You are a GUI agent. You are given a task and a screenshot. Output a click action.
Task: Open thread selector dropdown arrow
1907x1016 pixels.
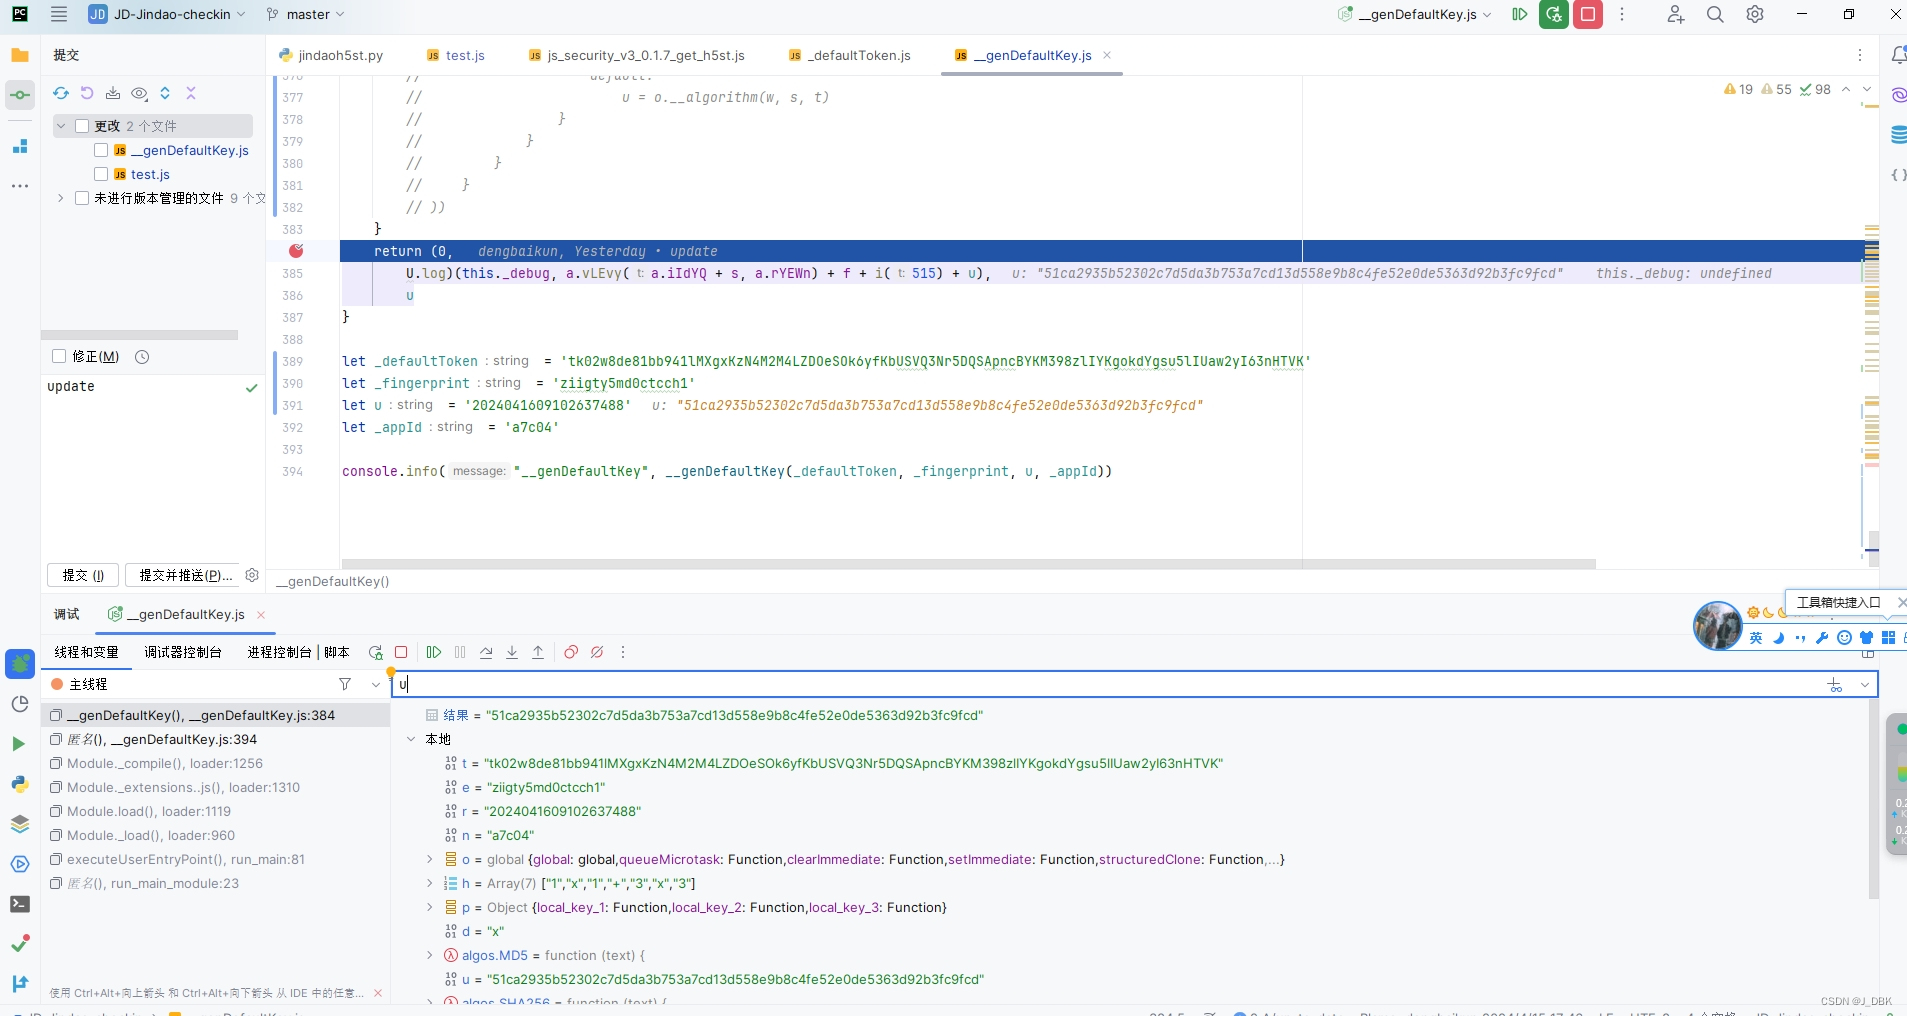point(375,684)
